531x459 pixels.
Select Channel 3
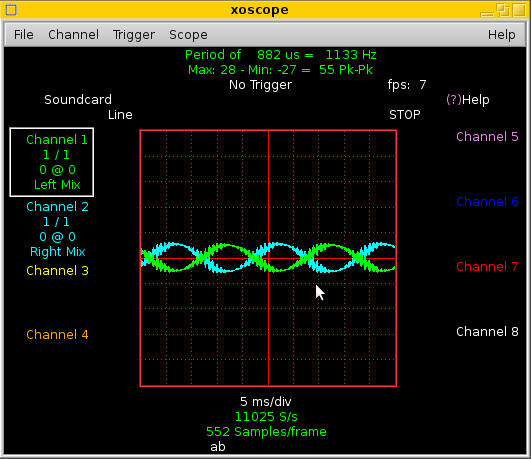[57, 271]
